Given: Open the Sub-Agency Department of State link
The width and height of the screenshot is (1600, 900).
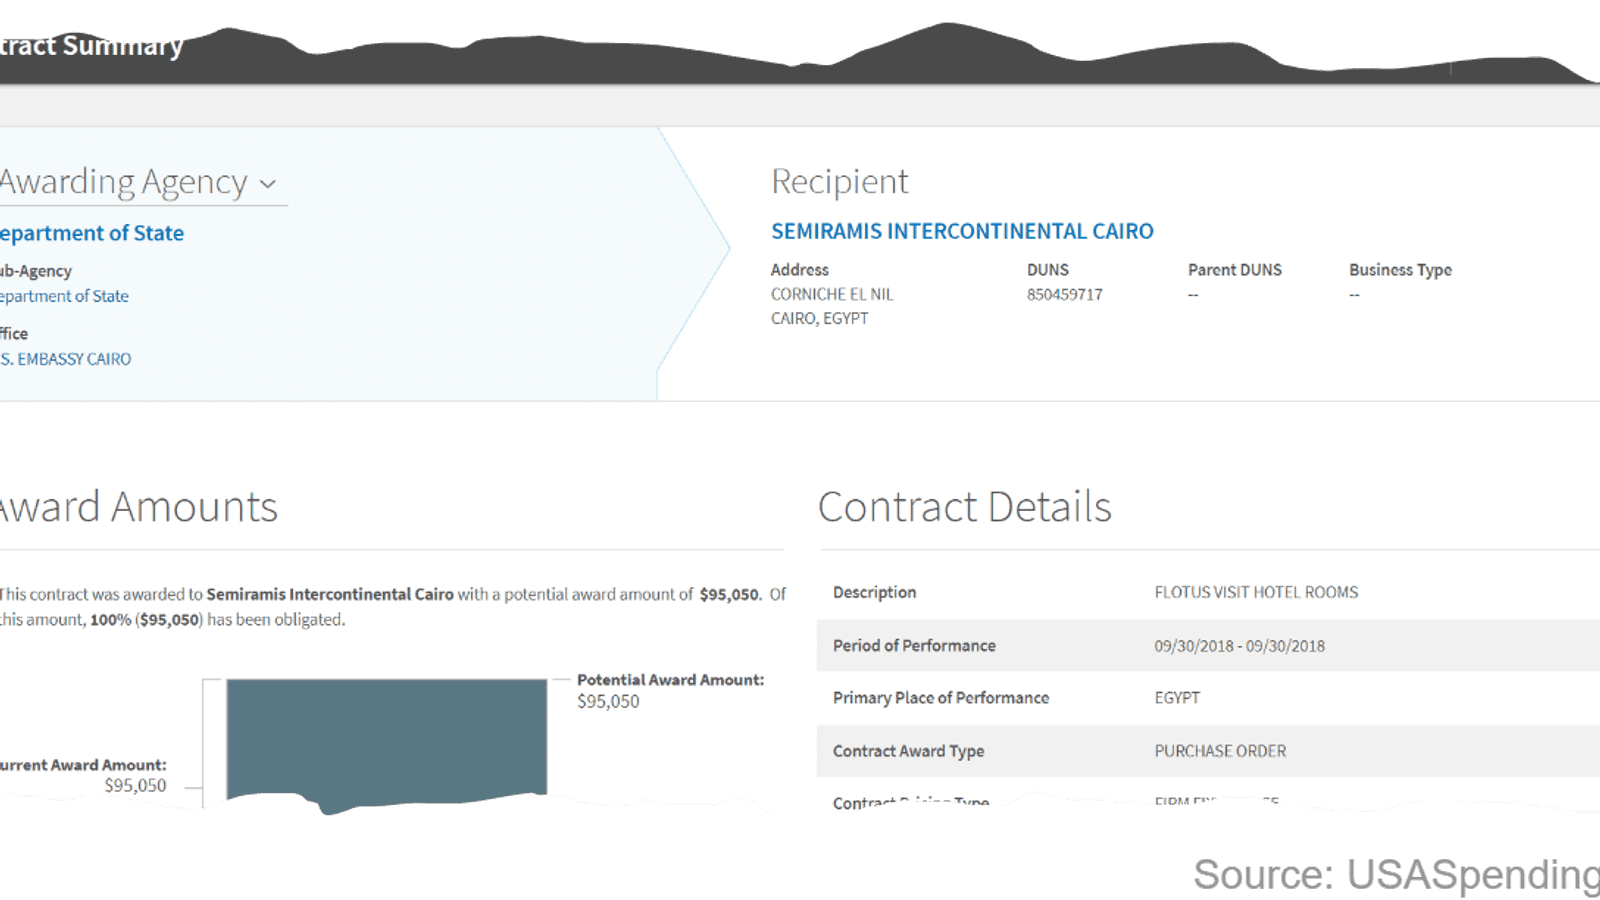Looking at the screenshot, I should [x=64, y=296].
